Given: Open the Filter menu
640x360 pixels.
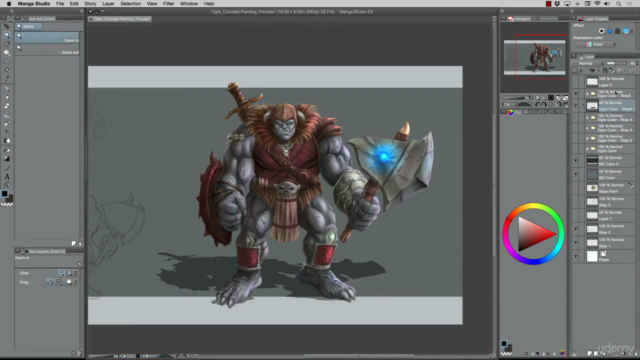Looking at the screenshot, I should tap(169, 4).
